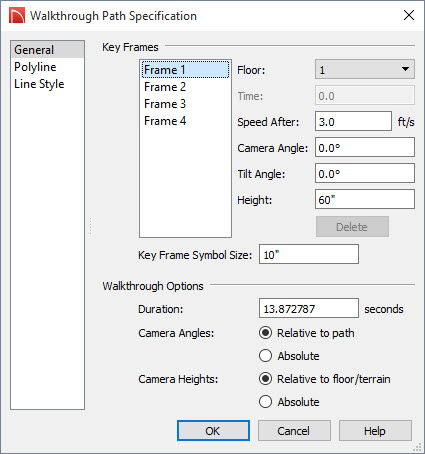Click the Chief Architect app icon in title bar
425x454 pixels.
click(17, 16)
